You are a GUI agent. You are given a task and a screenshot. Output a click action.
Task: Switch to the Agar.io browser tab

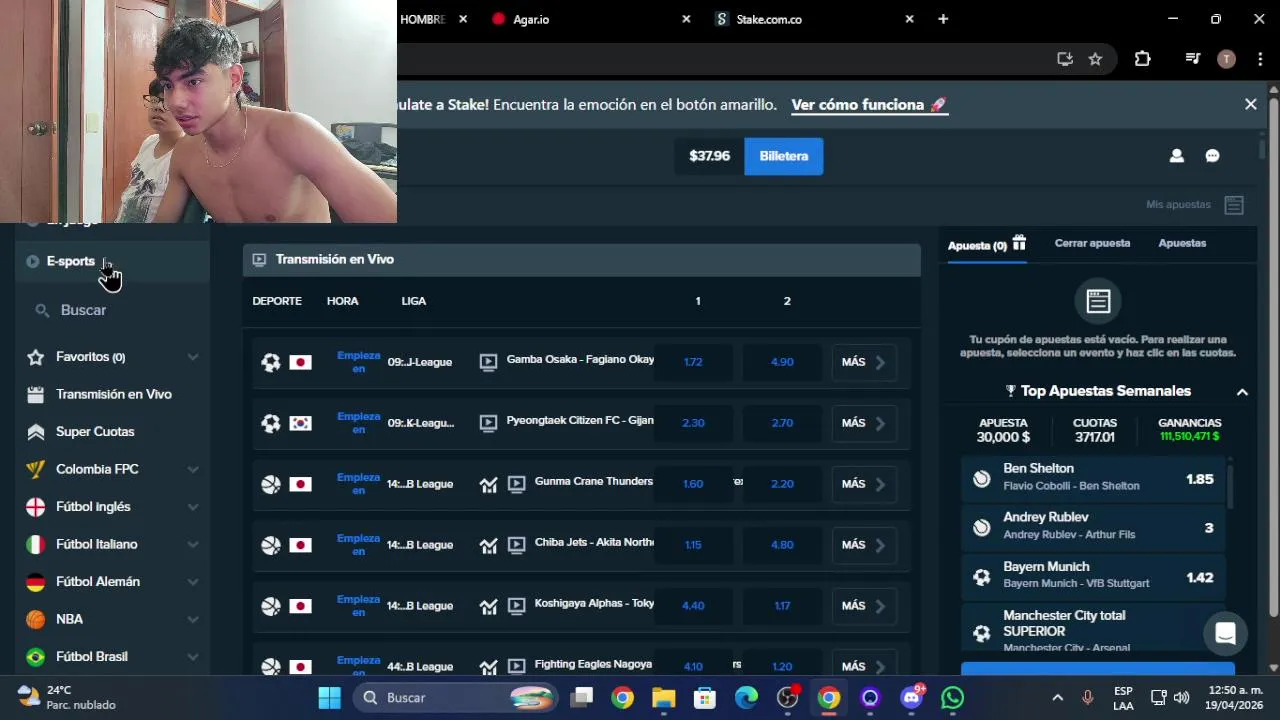tap(590, 19)
